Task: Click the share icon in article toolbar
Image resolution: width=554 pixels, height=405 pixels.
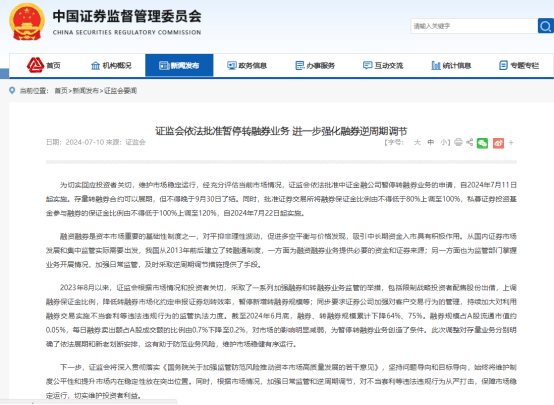Action: [x=470, y=142]
